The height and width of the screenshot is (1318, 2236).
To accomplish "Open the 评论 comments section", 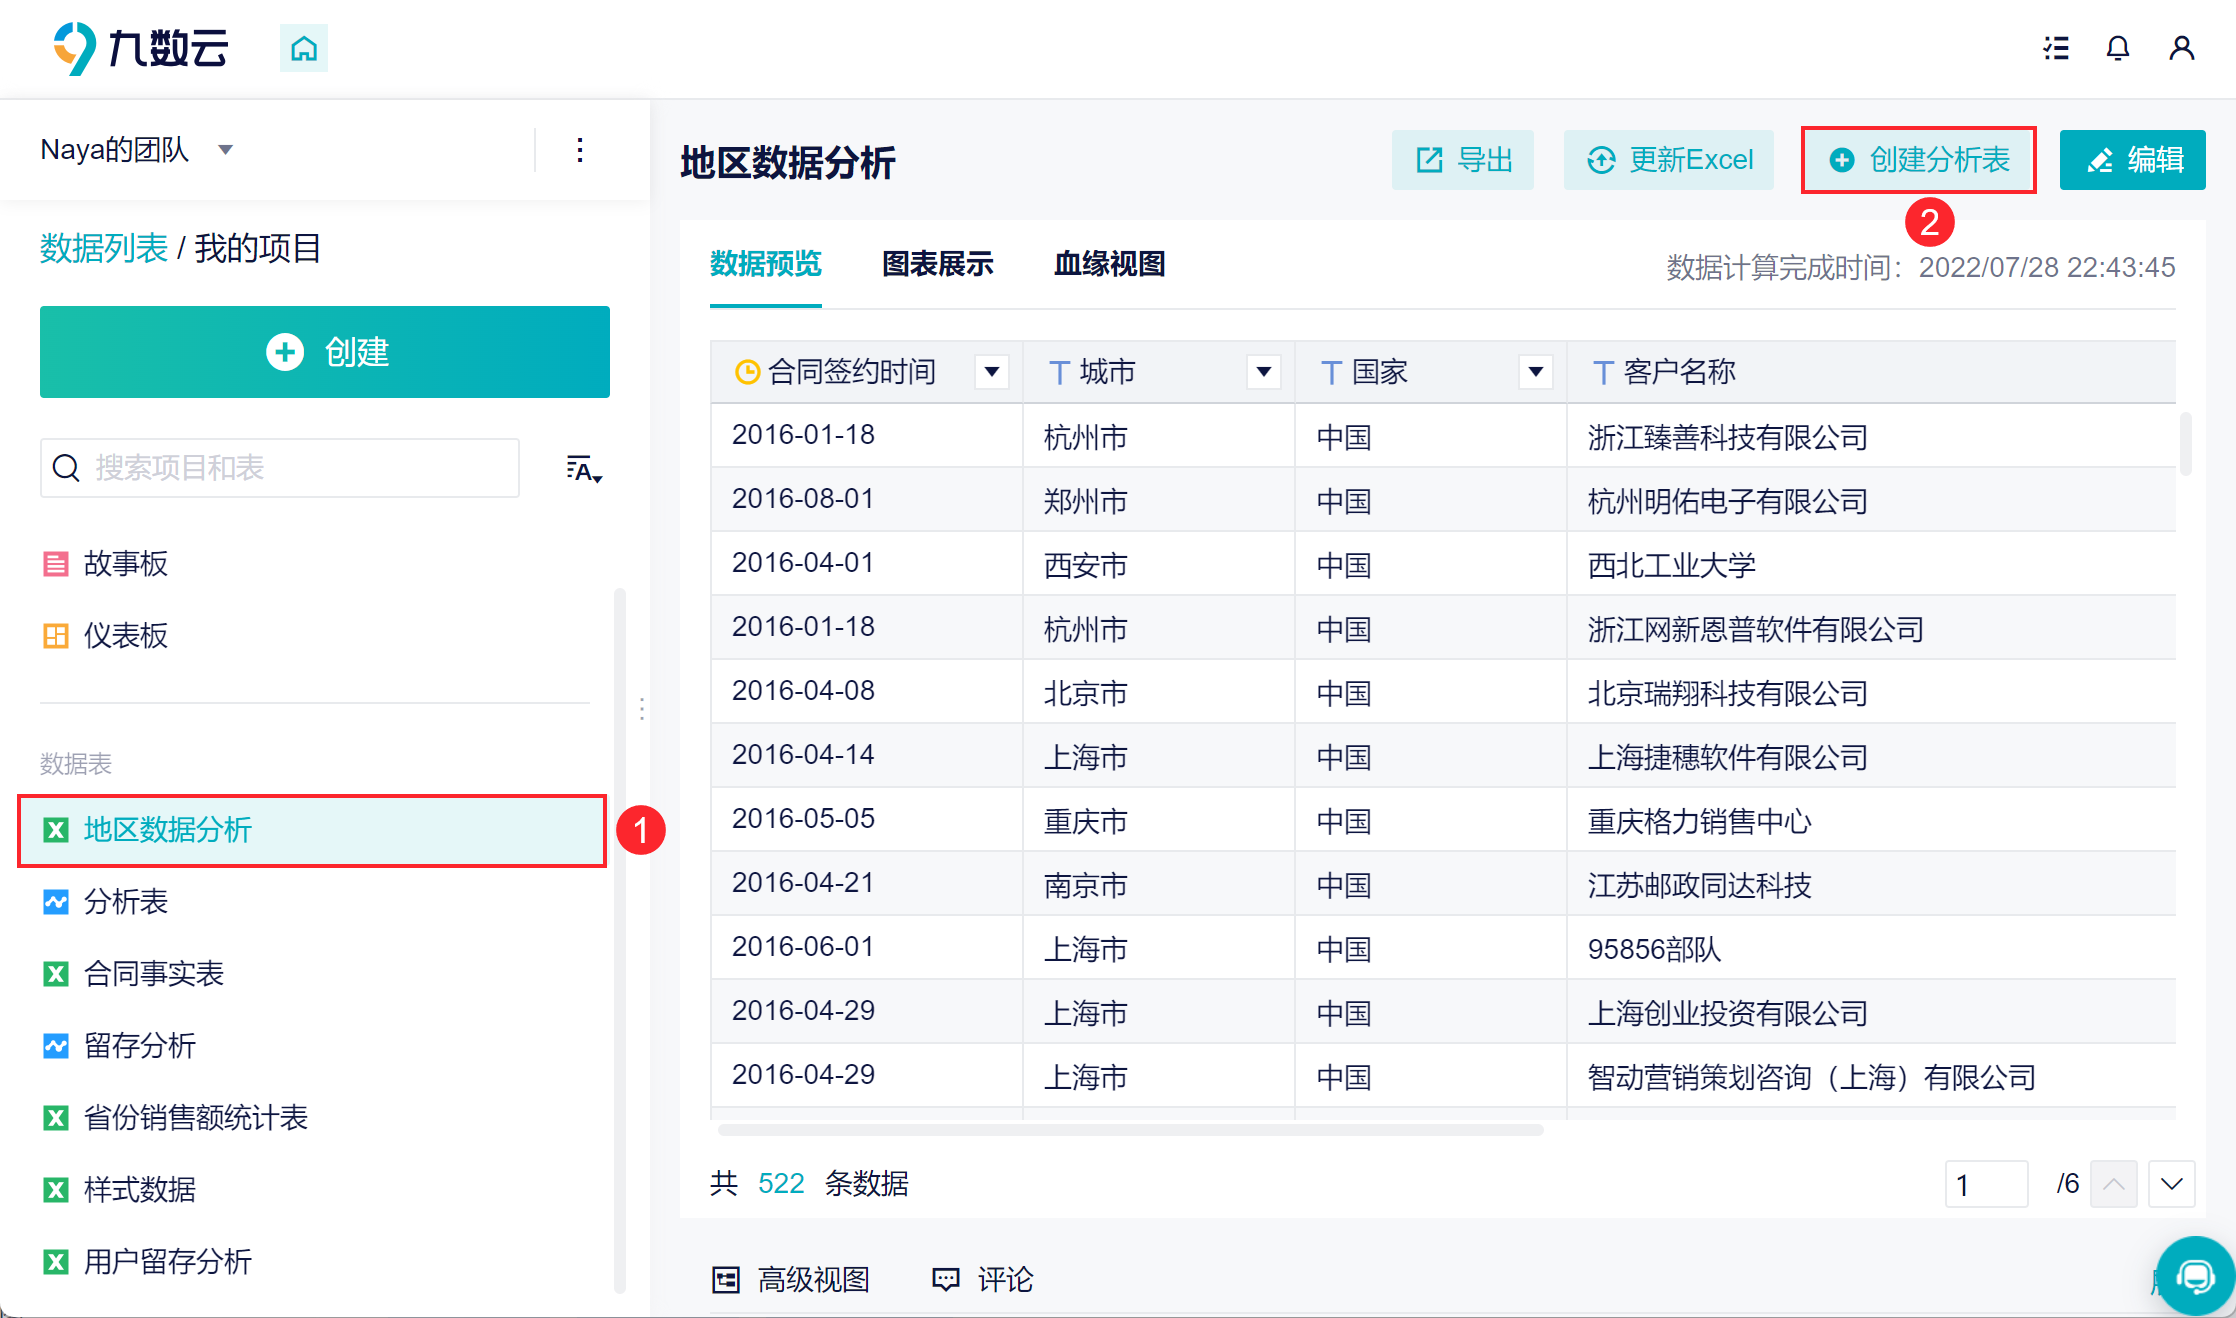I will pos(983,1279).
